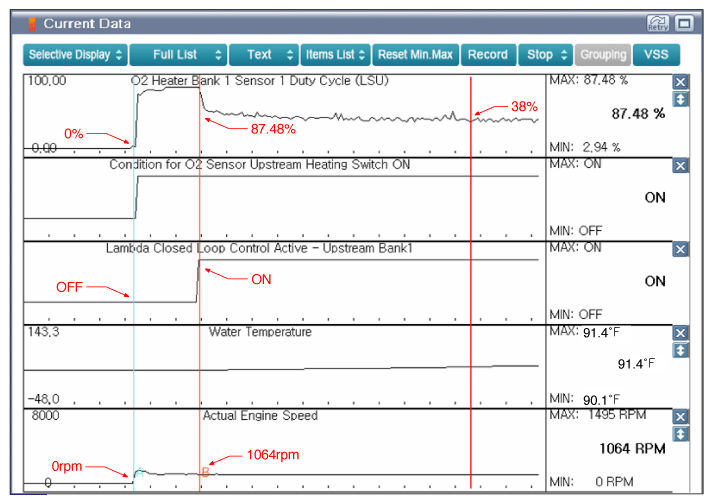The width and height of the screenshot is (713, 504).
Task: Remove the Actual Engine Speed graph
Action: point(681,416)
